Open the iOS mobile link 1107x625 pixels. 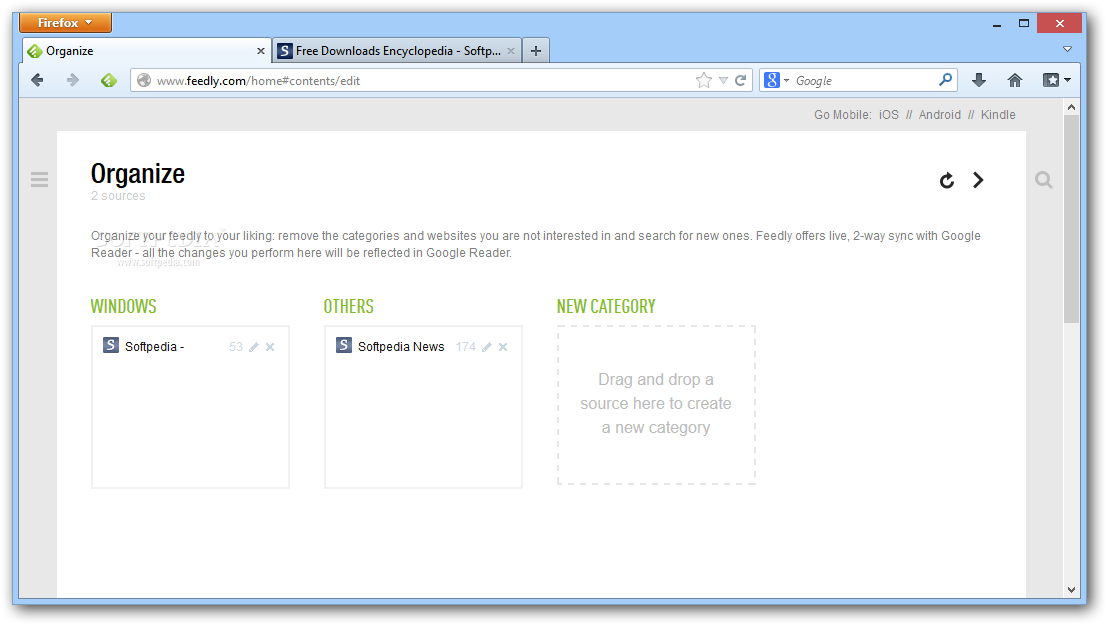(x=889, y=114)
